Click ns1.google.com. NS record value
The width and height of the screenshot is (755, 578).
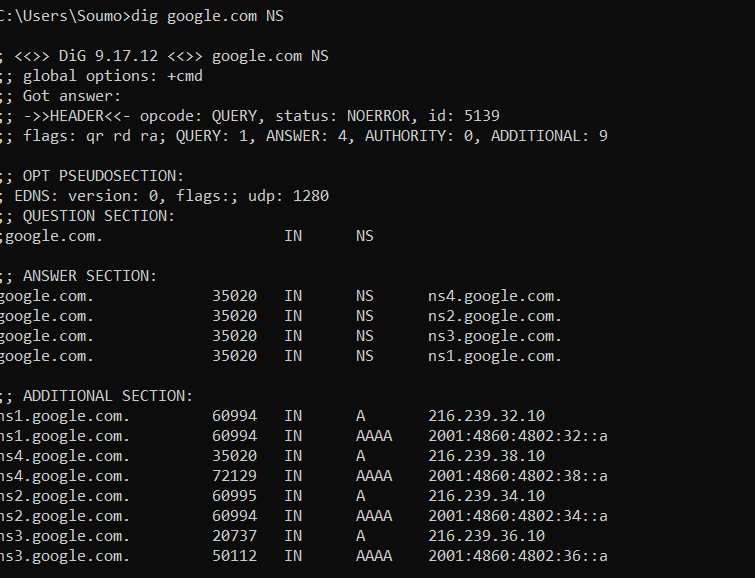(495, 356)
